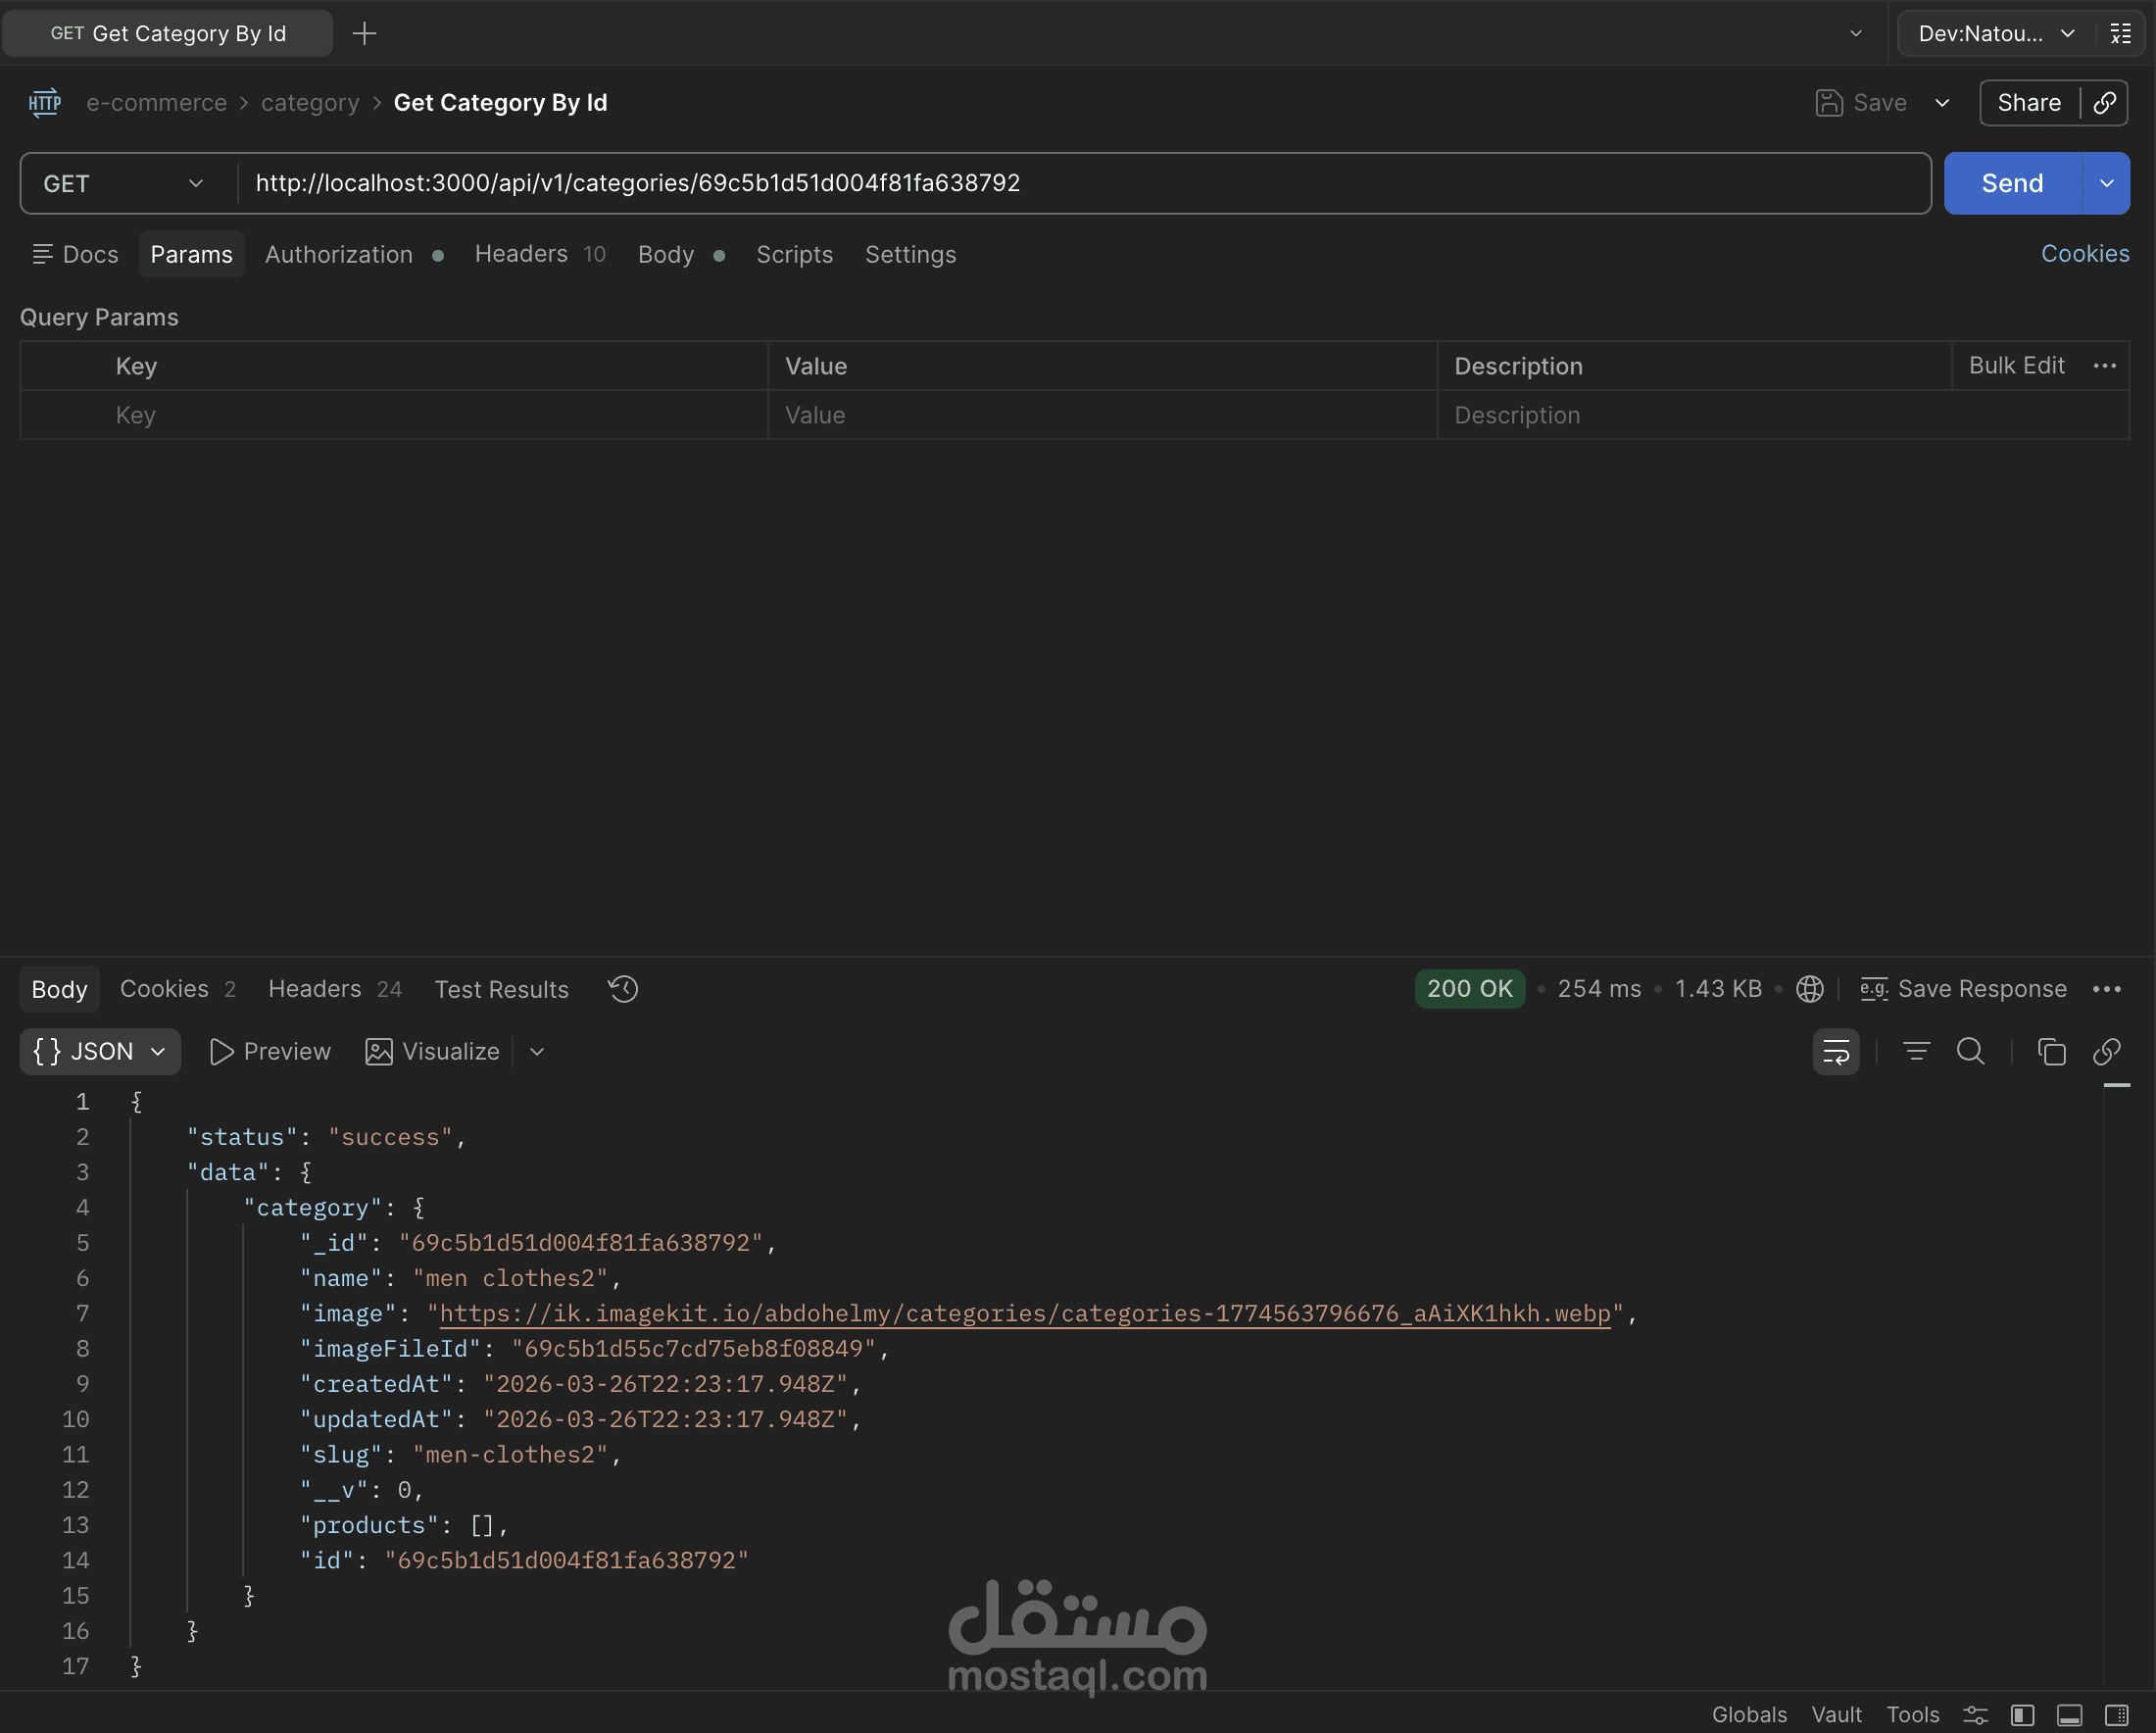Screen dimensions: 2156x1733
Task: Toggle the bottom console pane icon
Action: [2069, 1715]
